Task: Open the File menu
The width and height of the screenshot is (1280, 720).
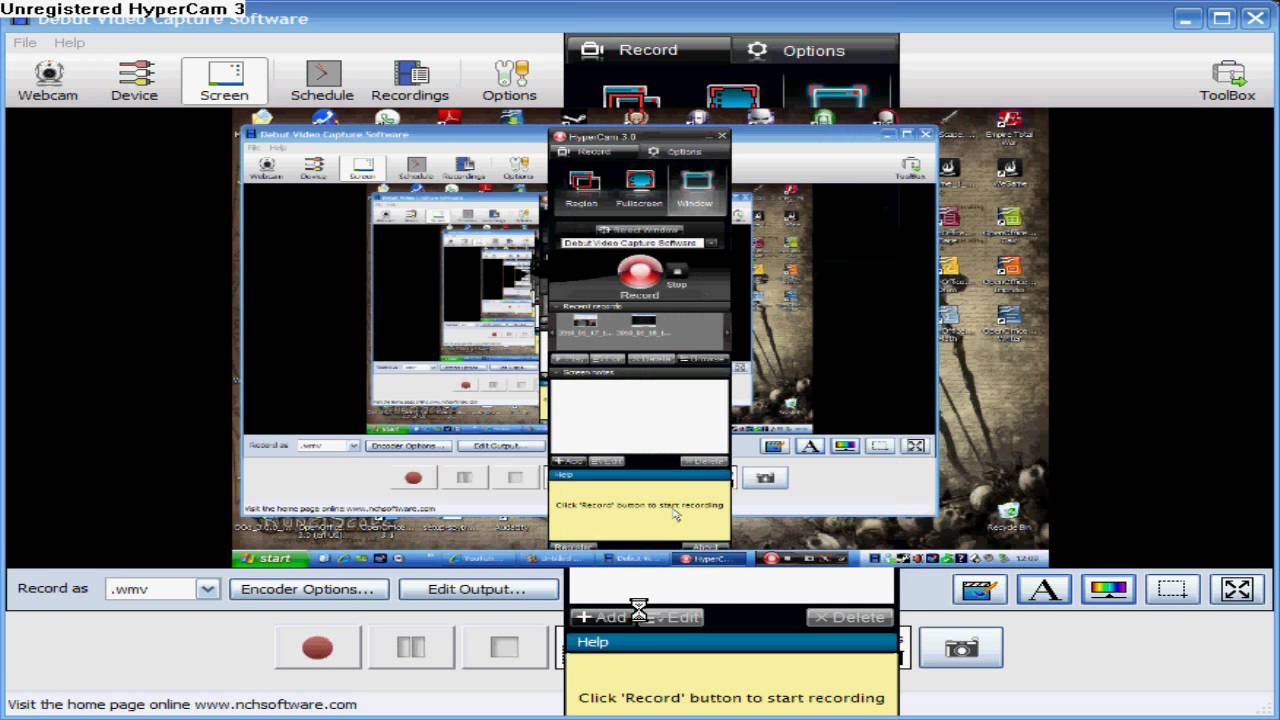Action: tap(25, 43)
